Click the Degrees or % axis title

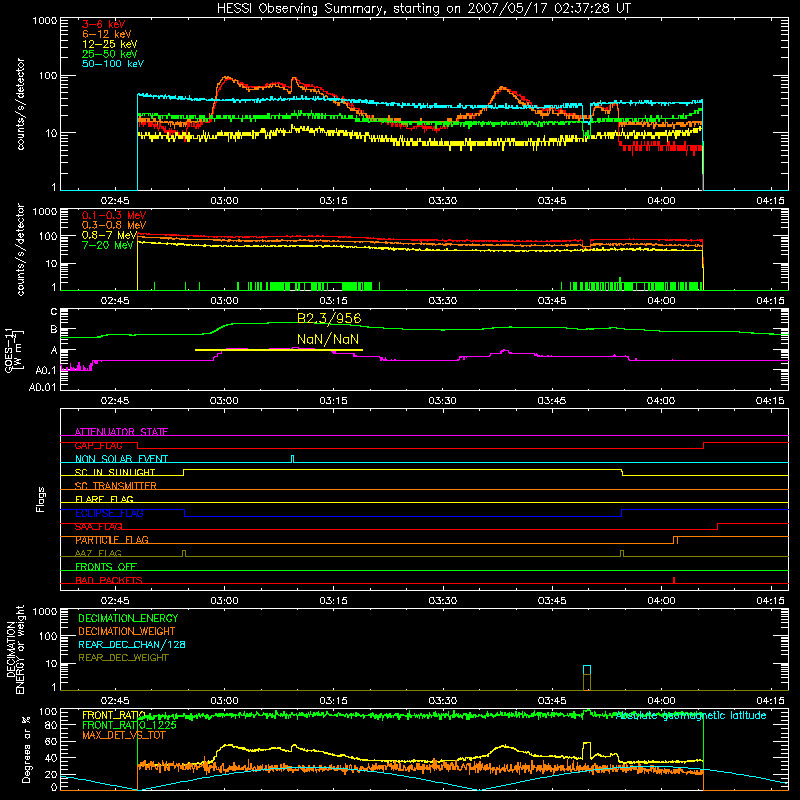(x=26, y=749)
